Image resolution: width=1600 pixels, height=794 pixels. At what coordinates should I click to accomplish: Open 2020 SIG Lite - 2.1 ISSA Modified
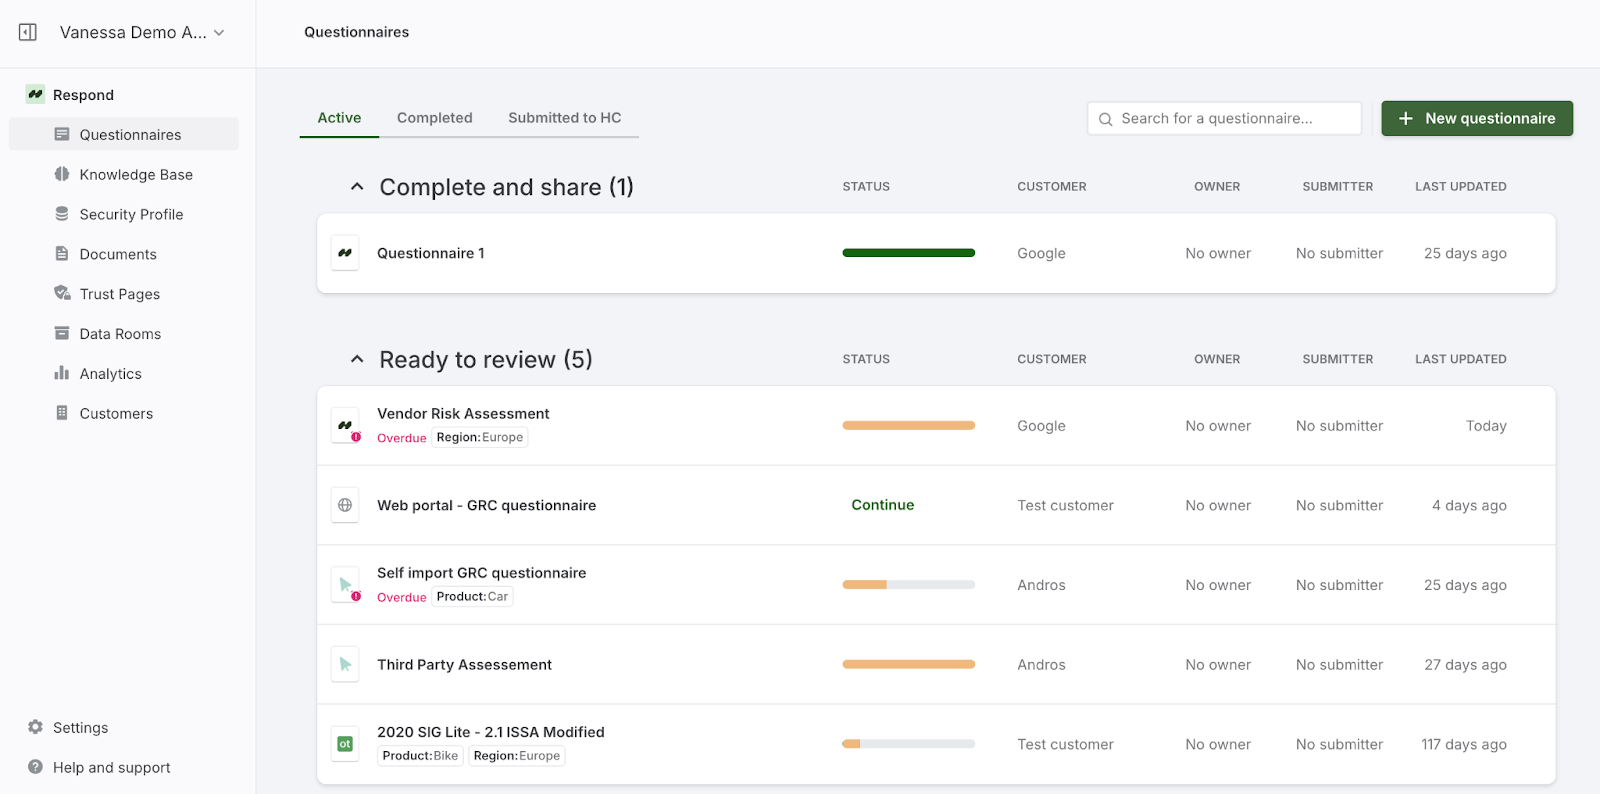click(x=491, y=732)
